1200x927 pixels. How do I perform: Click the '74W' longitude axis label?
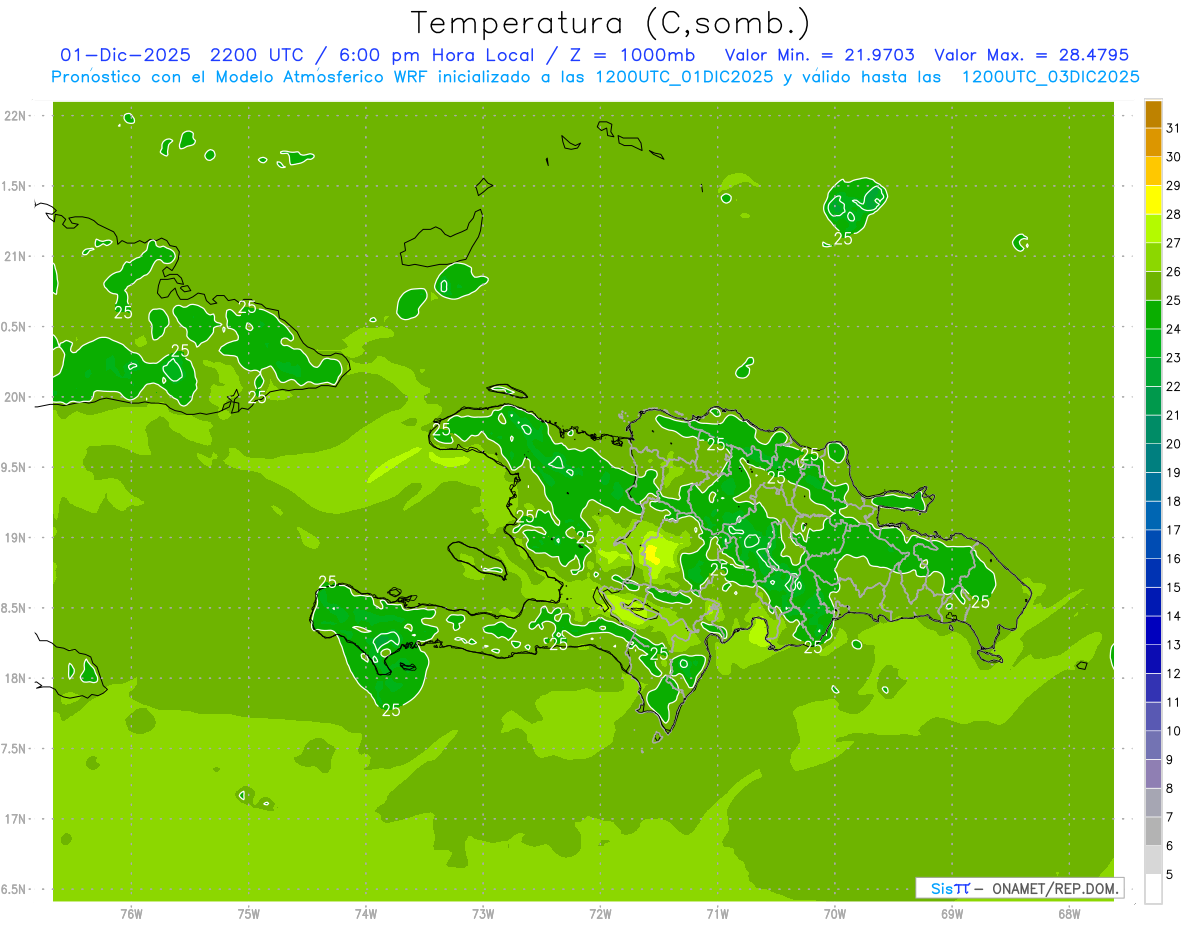coord(366,914)
